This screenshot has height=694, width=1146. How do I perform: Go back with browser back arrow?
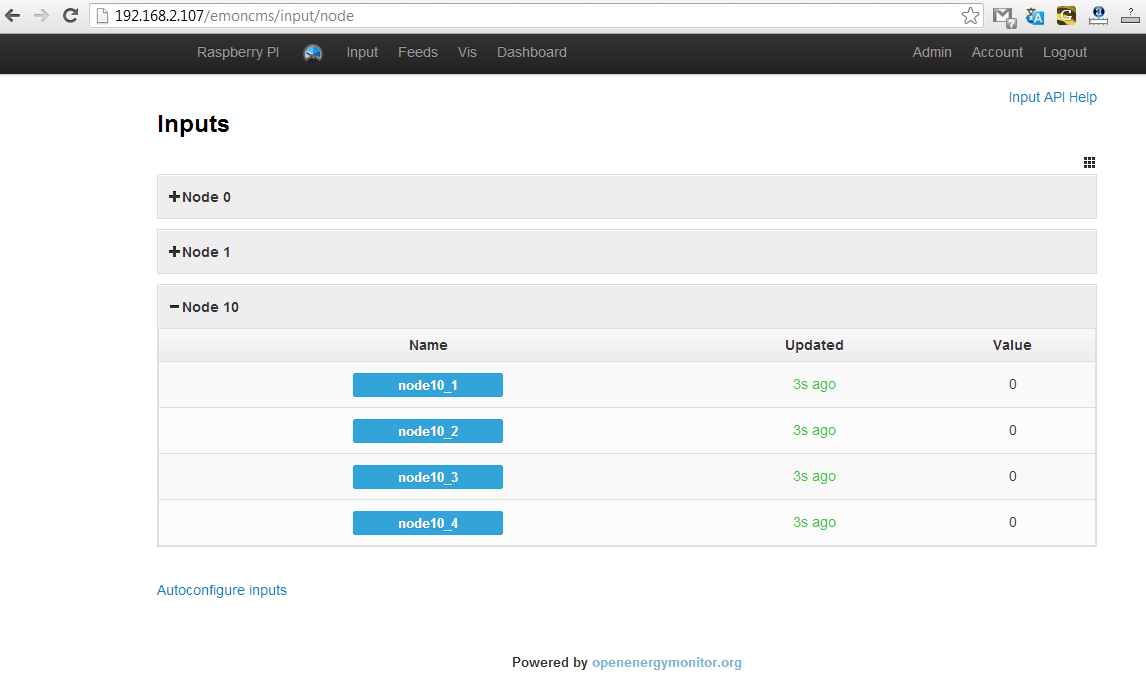point(12,15)
